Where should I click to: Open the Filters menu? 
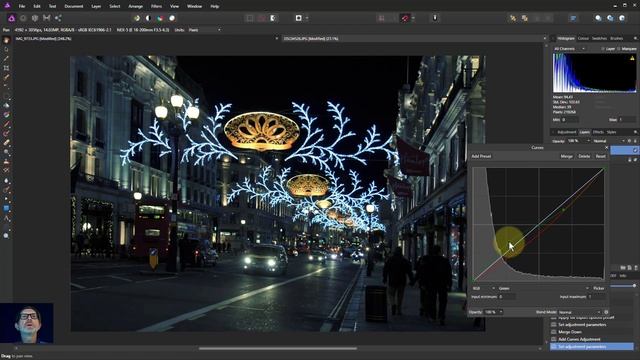click(x=156, y=6)
